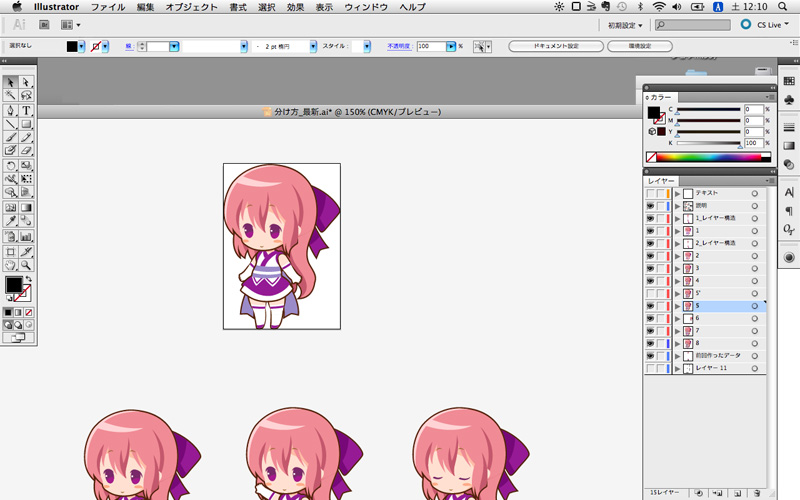Create new layer button in Layers panel

click(737, 493)
